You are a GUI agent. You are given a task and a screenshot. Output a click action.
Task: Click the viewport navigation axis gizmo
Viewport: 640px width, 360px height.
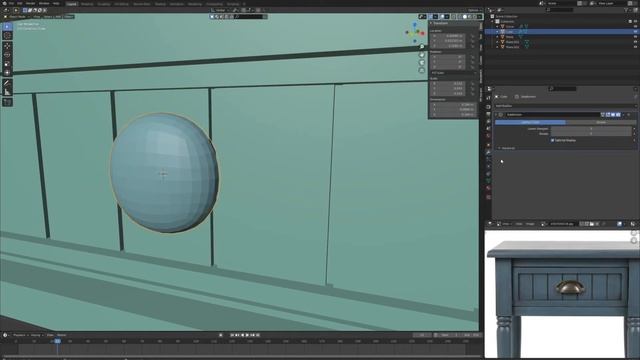[415, 32]
